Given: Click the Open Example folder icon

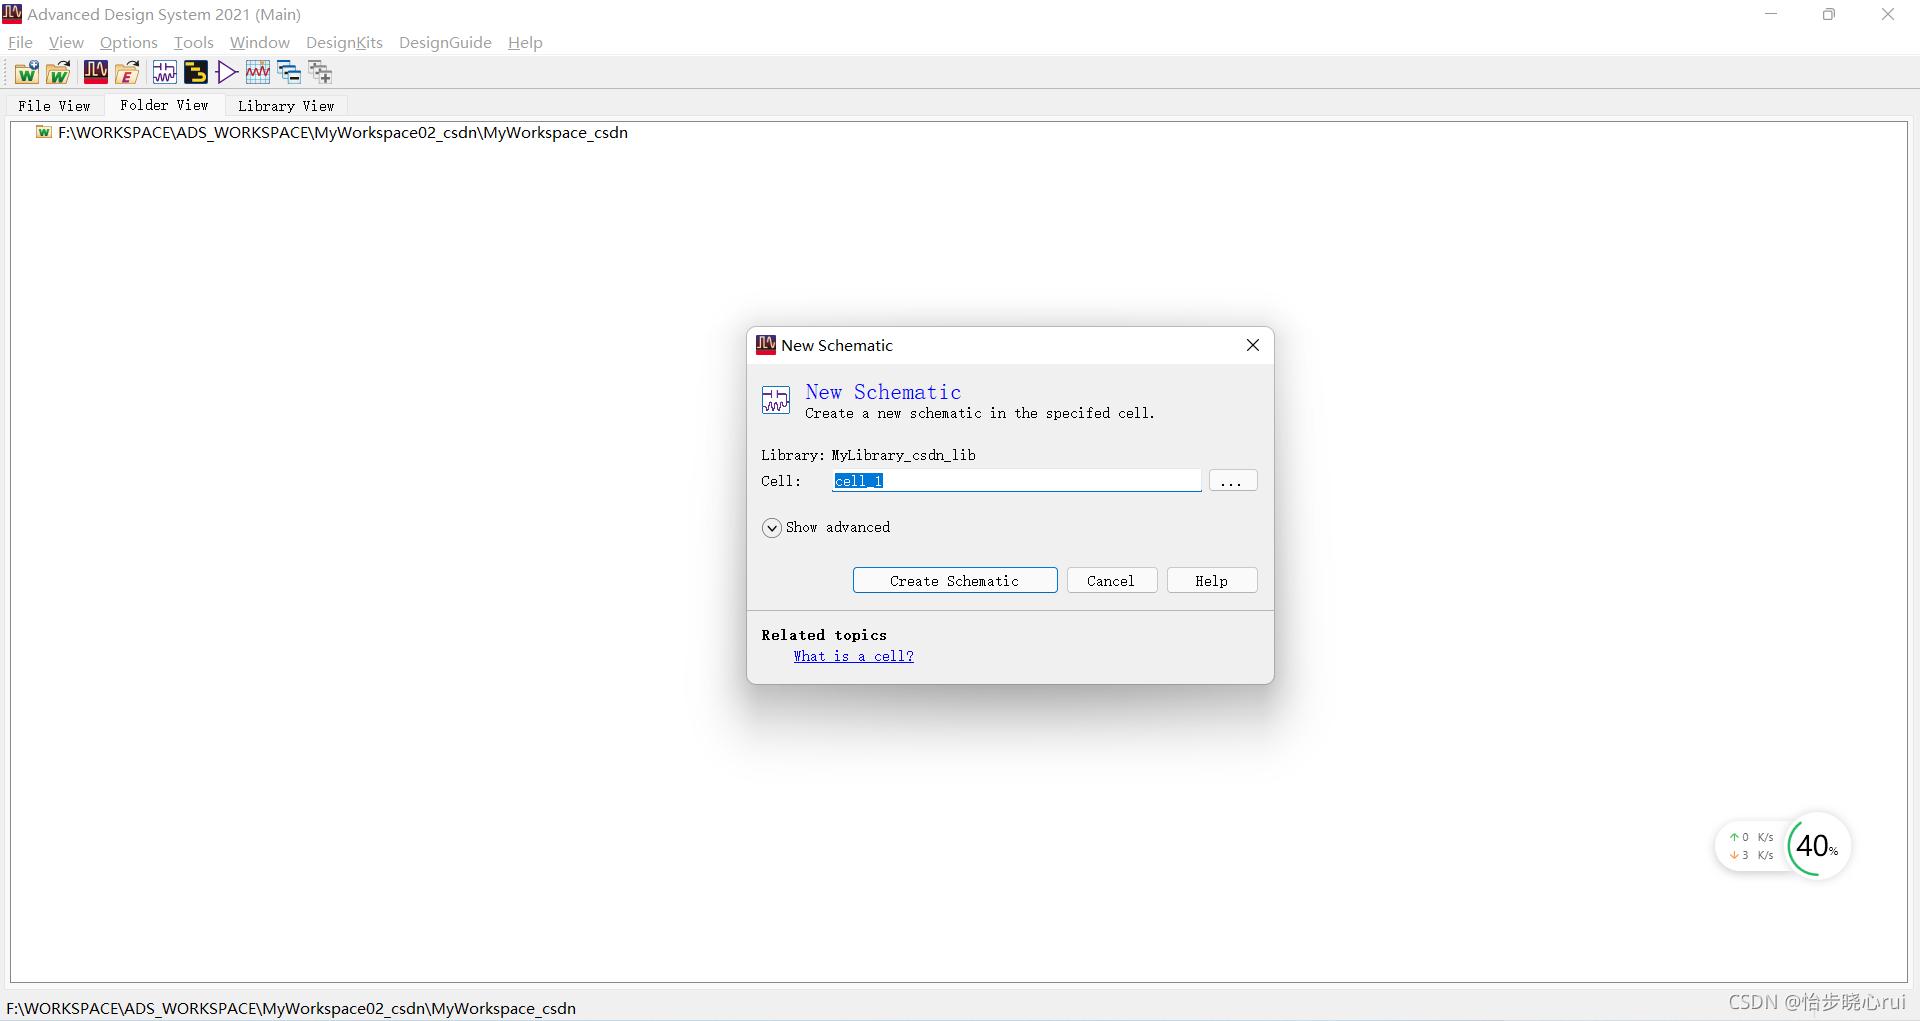Looking at the screenshot, I should click(127, 72).
